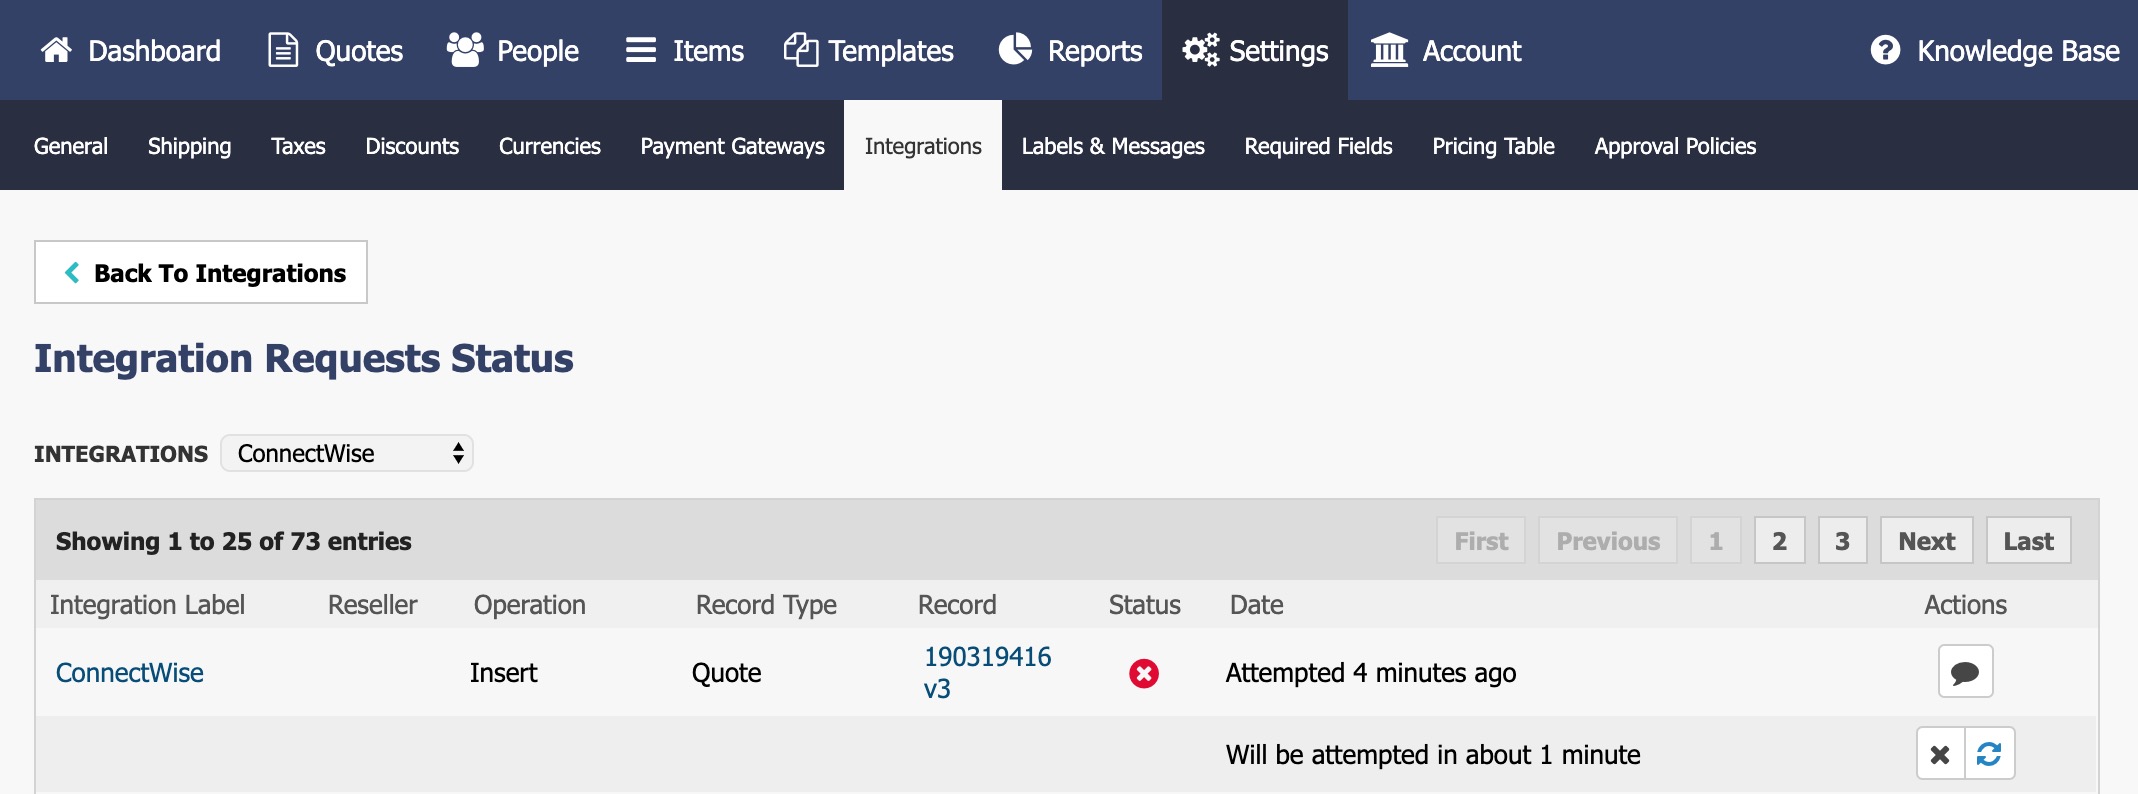Image resolution: width=2138 pixels, height=794 pixels.
Task: Click the Status column header
Action: click(1145, 605)
